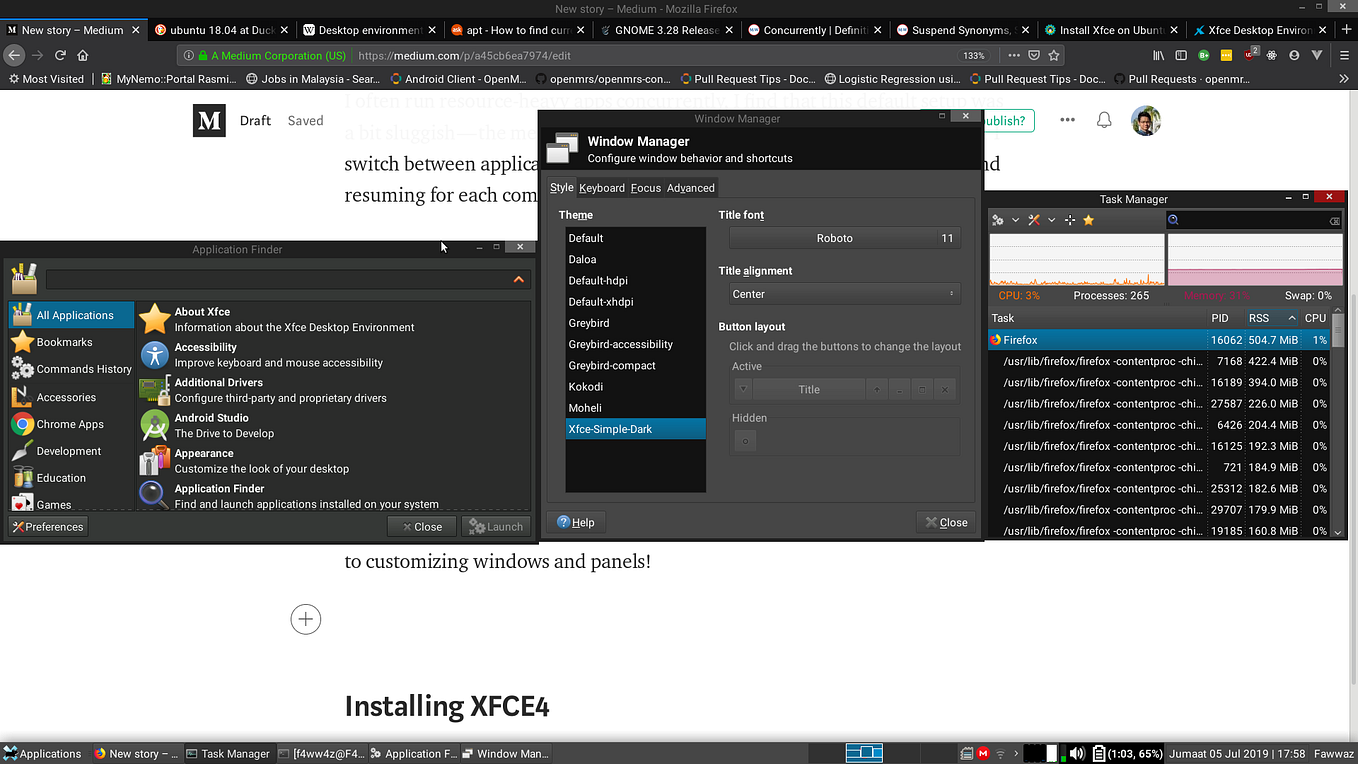Collapse the Application Finder search expander chevron

[518, 280]
